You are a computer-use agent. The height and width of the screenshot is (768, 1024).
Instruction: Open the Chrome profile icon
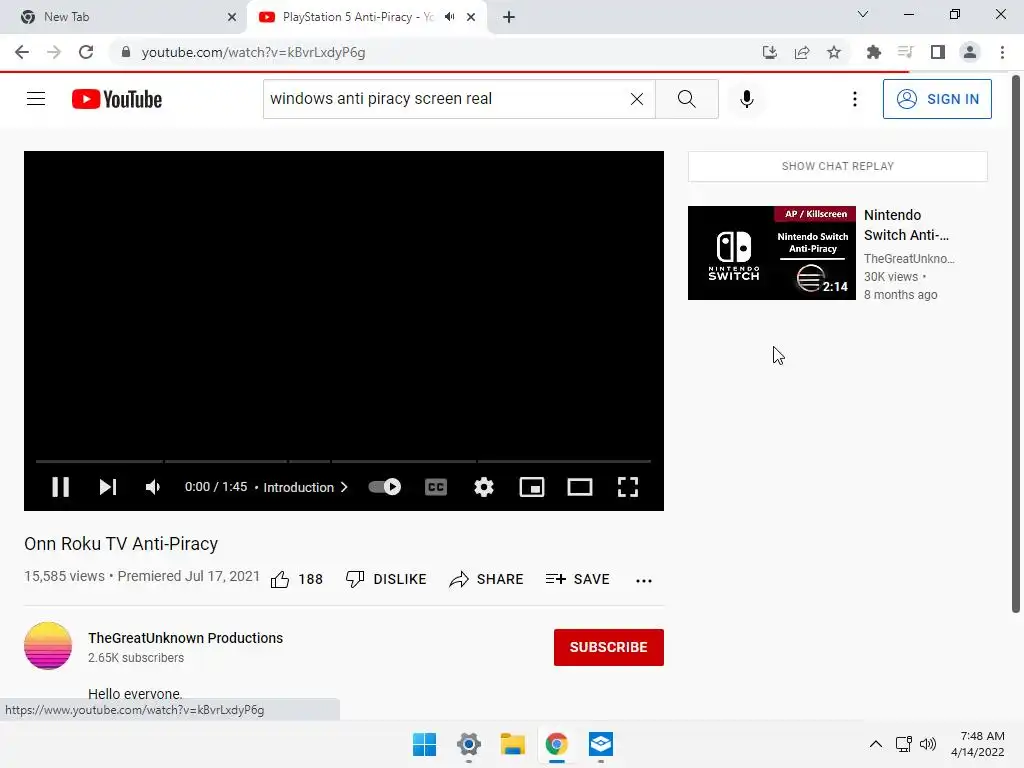coord(970,52)
